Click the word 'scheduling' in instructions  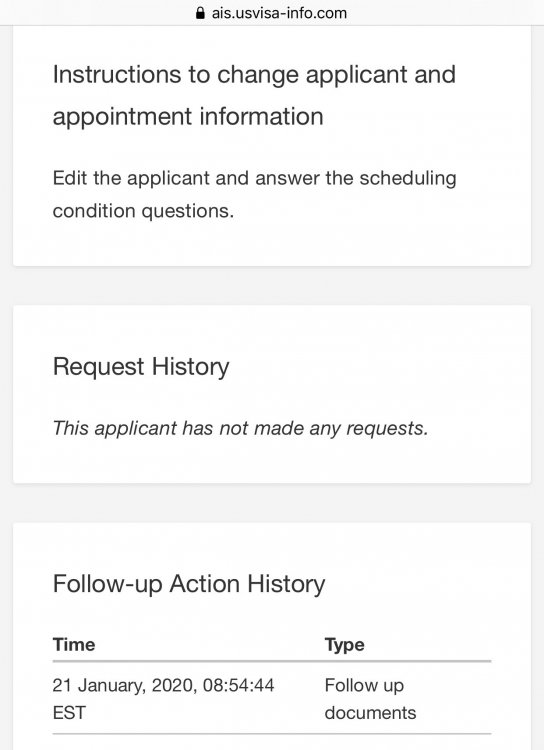(408, 178)
